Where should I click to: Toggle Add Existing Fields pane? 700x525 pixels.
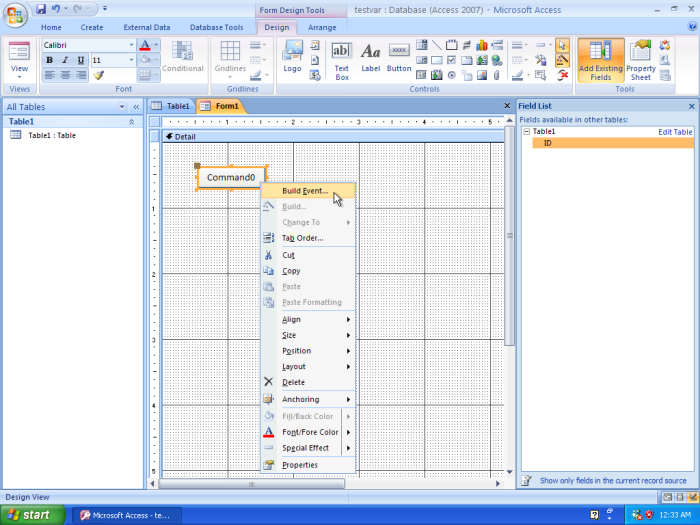[600, 60]
